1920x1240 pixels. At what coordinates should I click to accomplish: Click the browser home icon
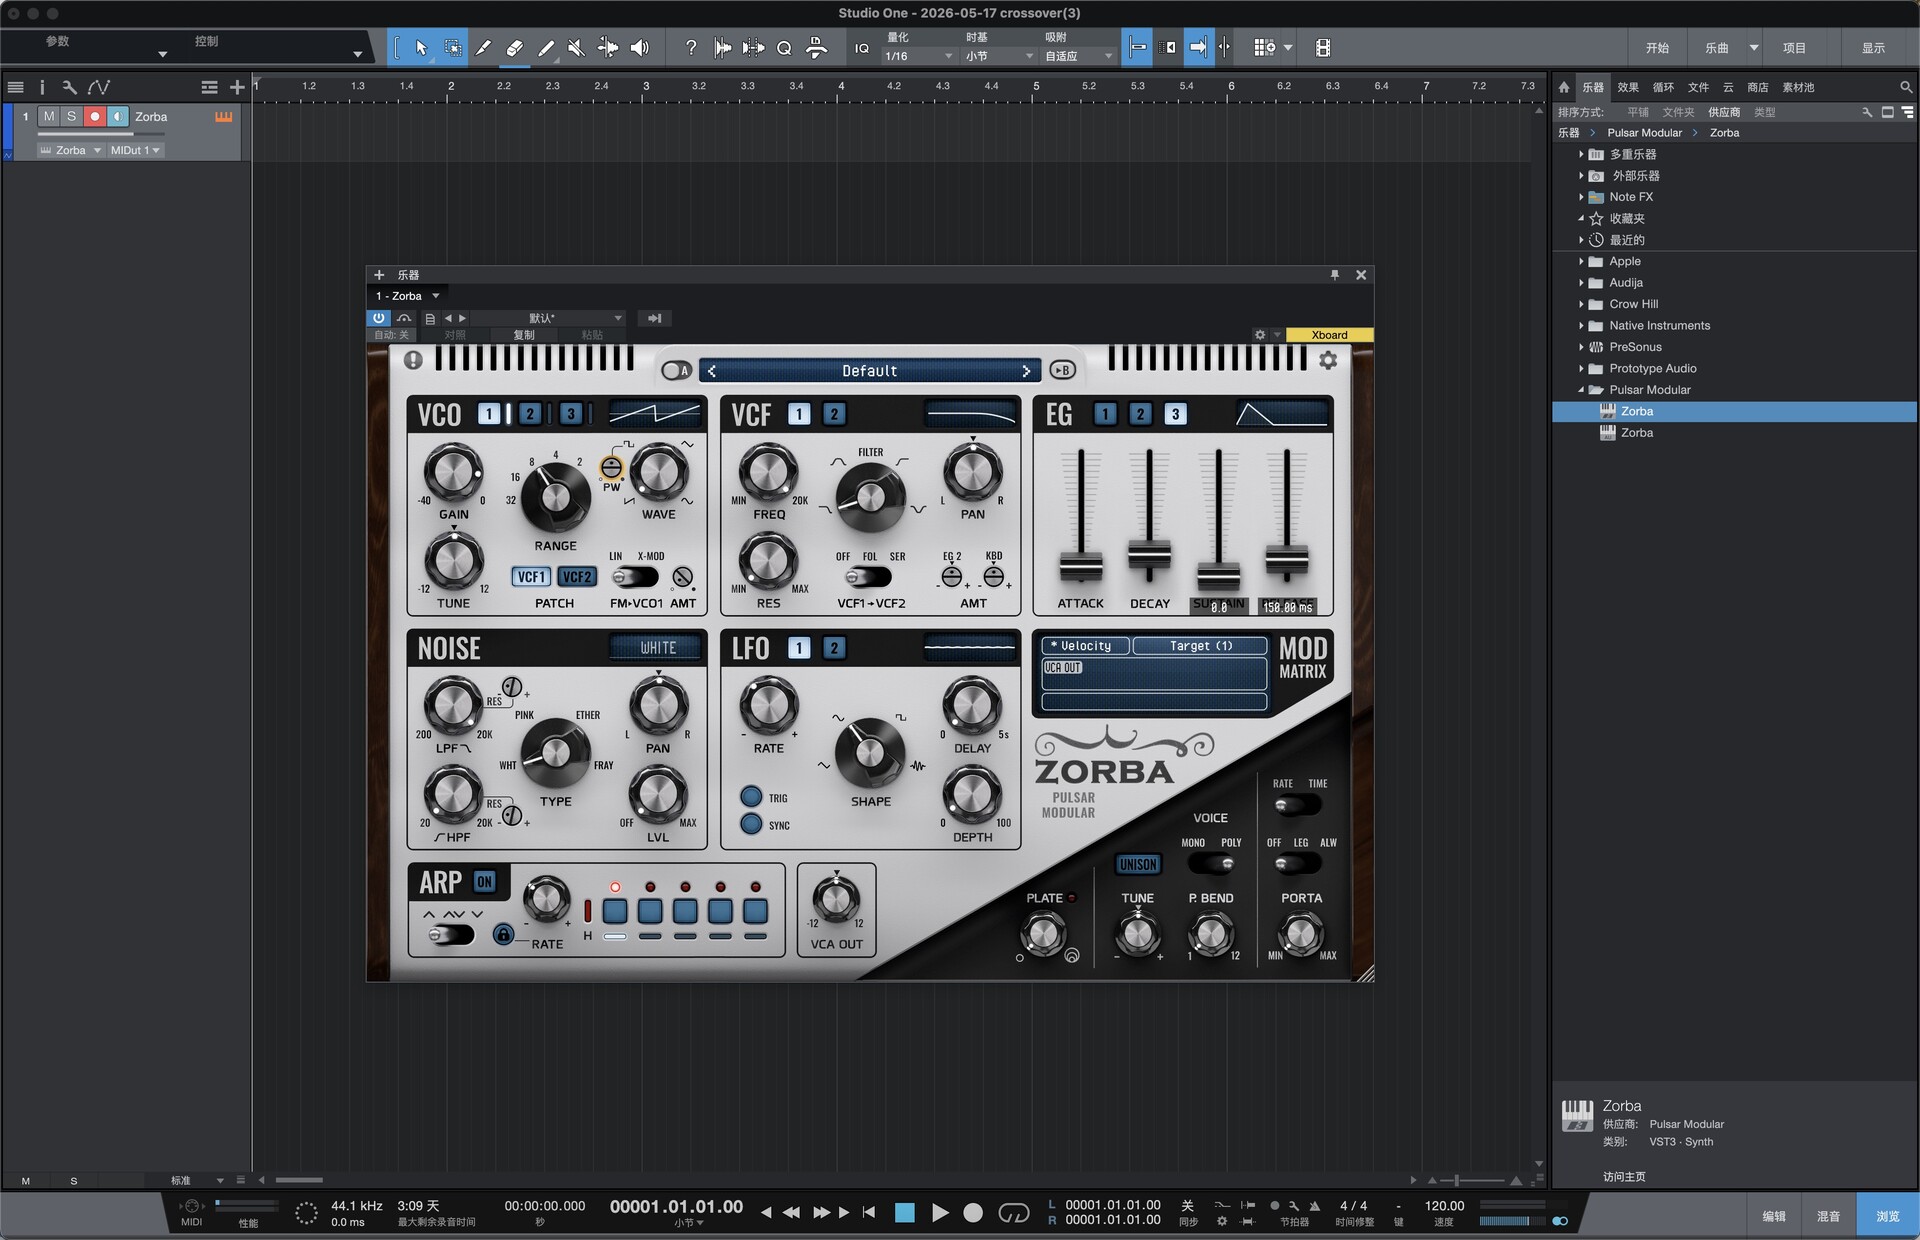[1564, 87]
